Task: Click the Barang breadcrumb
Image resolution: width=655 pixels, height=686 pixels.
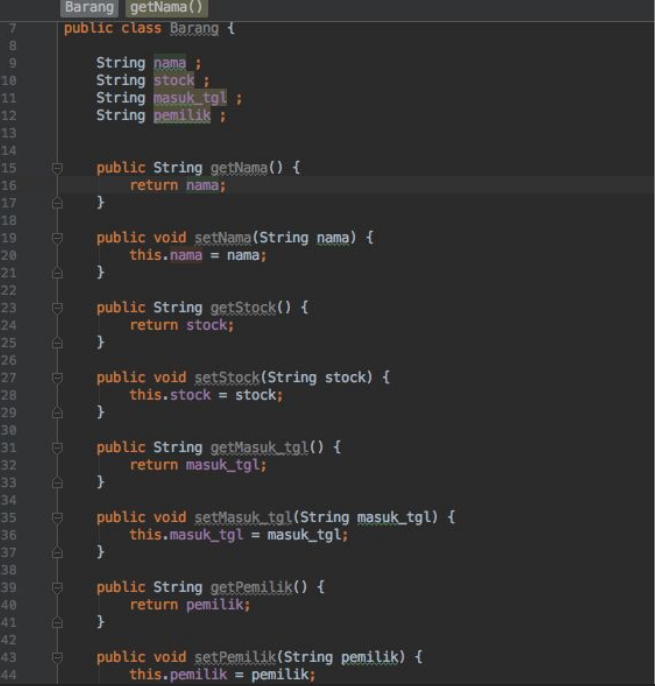Action: (x=89, y=7)
